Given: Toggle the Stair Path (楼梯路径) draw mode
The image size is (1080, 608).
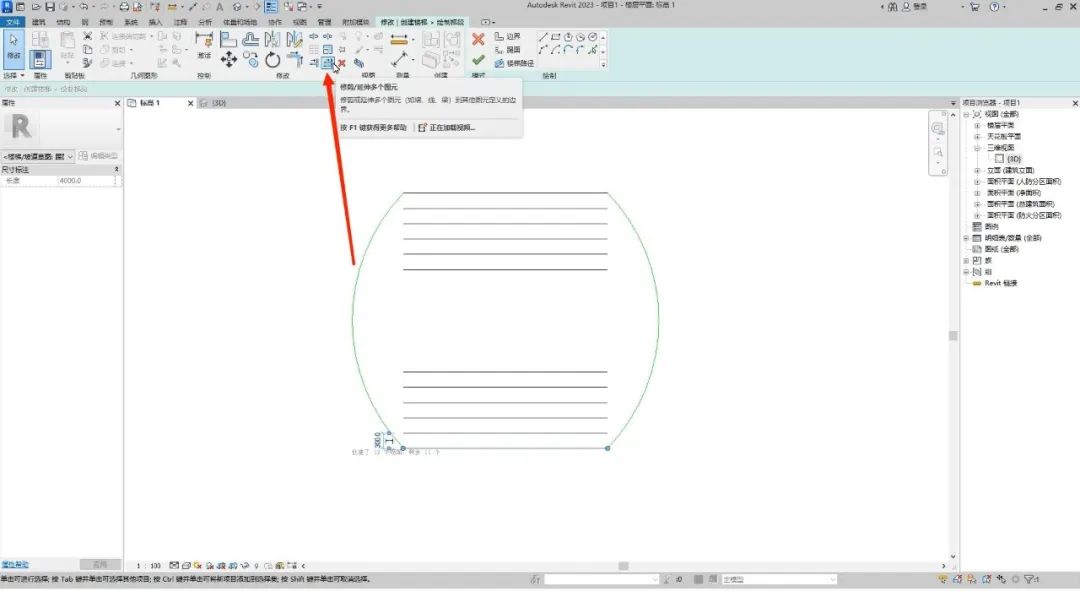Looking at the screenshot, I should pos(514,63).
